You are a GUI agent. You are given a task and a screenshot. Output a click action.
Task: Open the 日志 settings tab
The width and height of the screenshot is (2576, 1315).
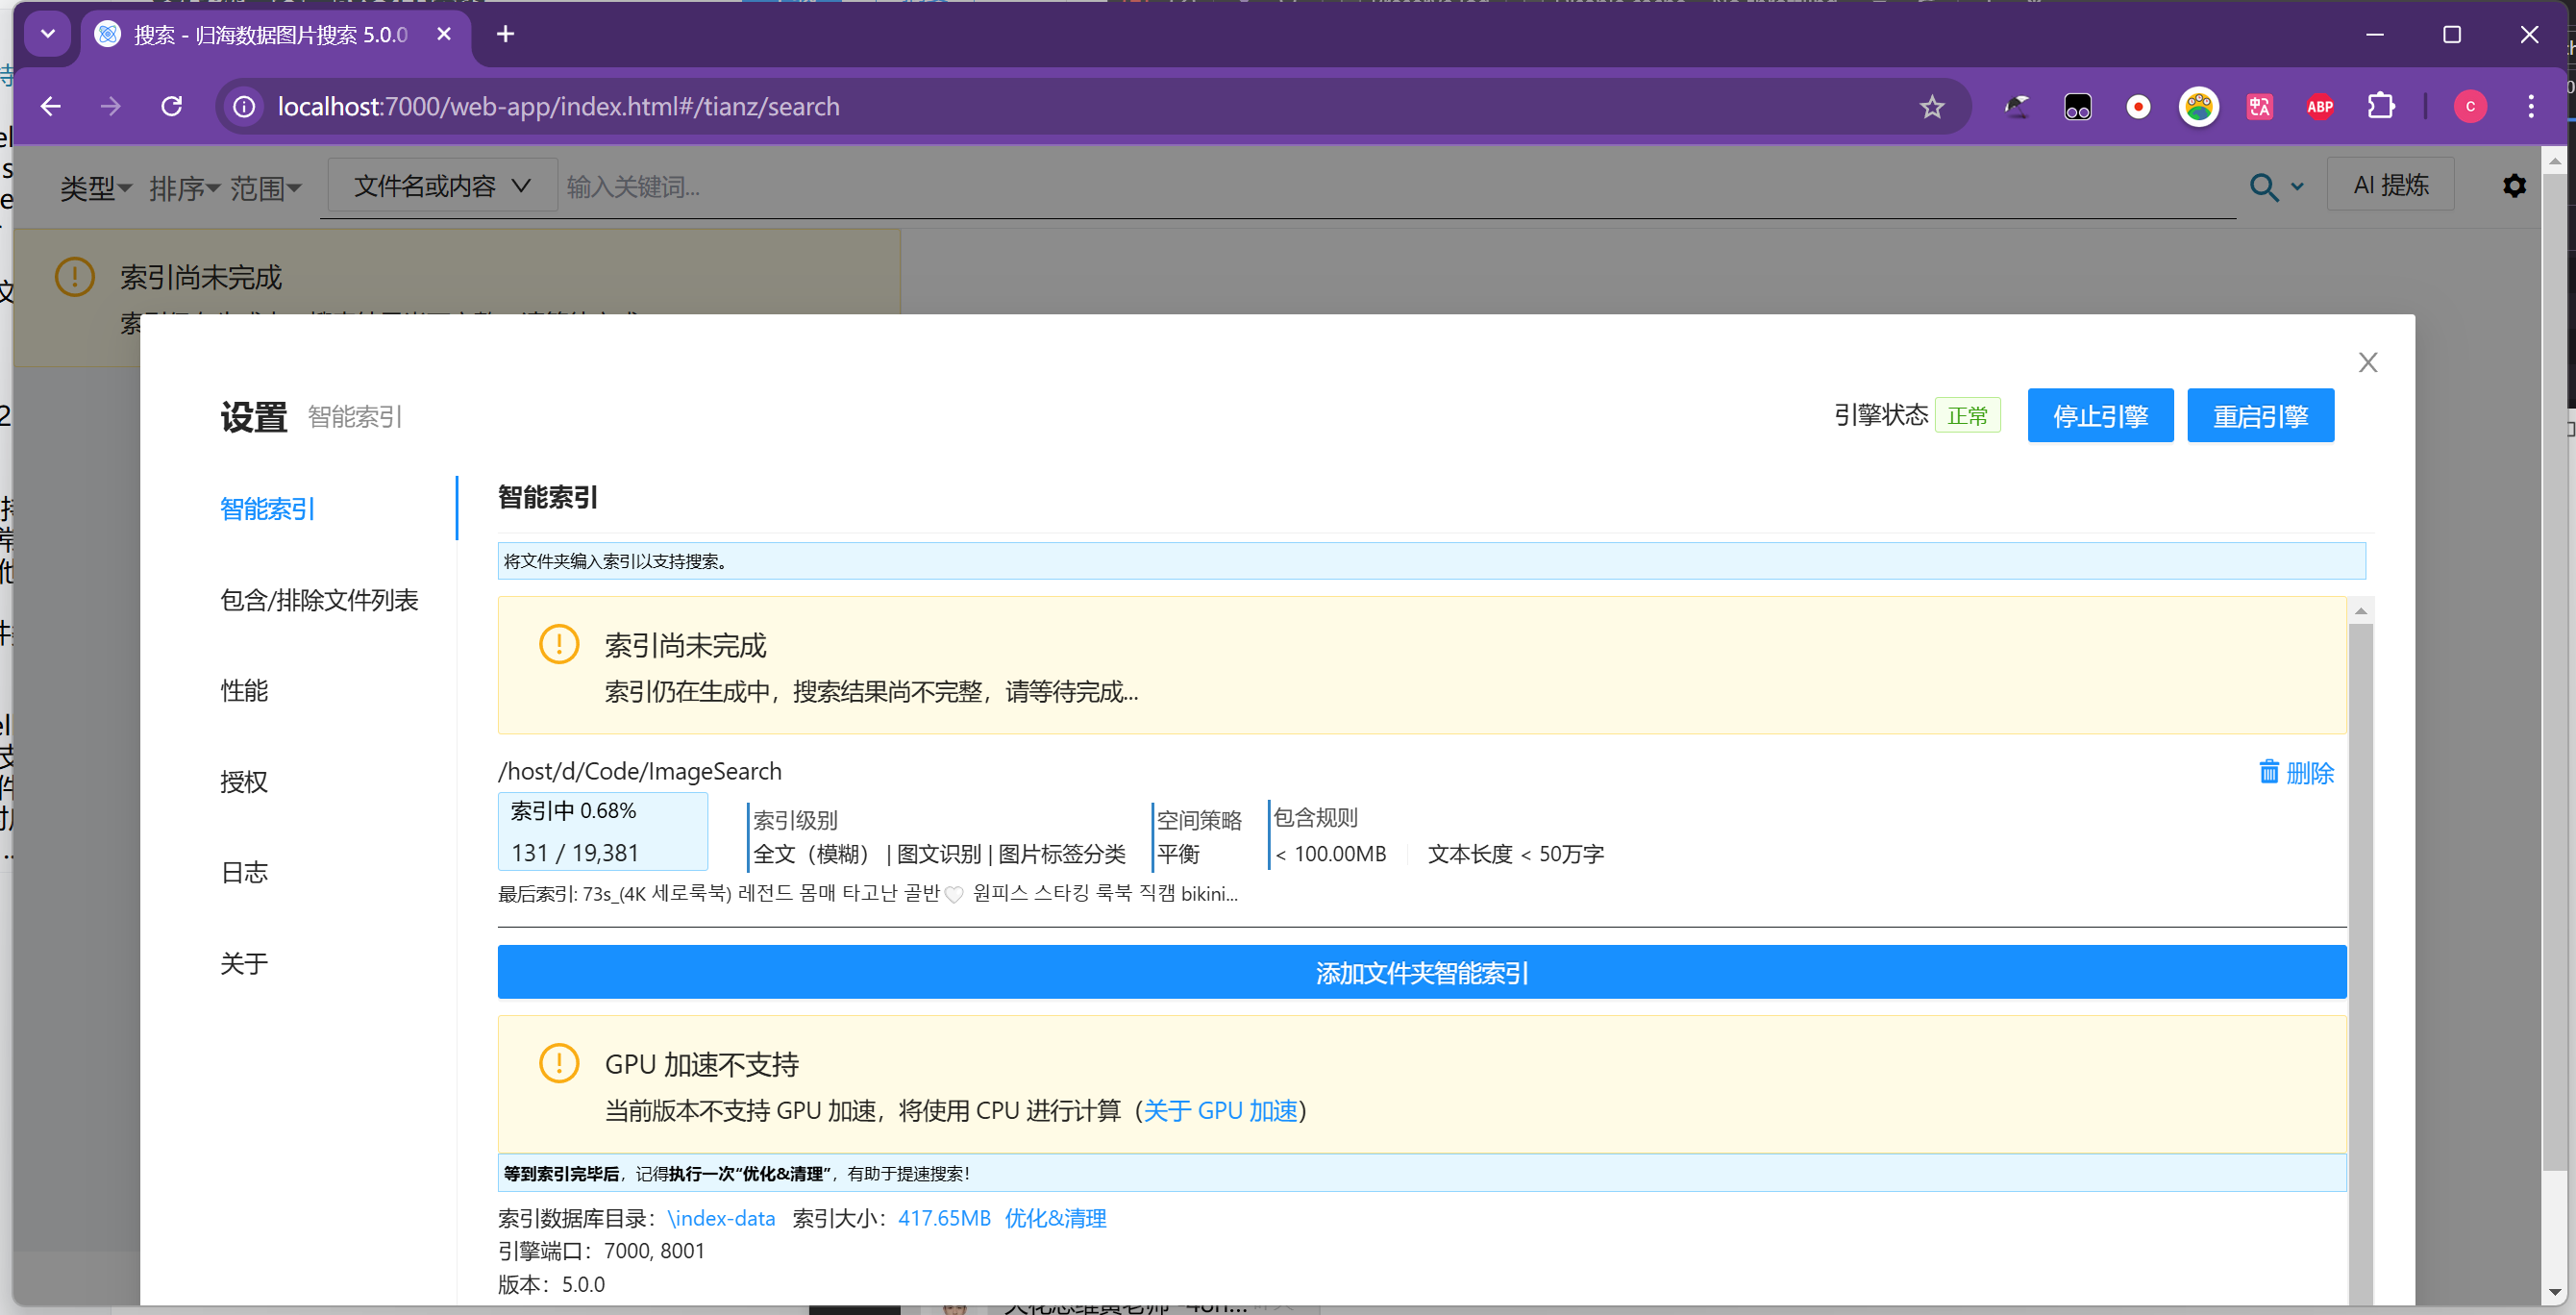pyautogui.click(x=244, y=873)
